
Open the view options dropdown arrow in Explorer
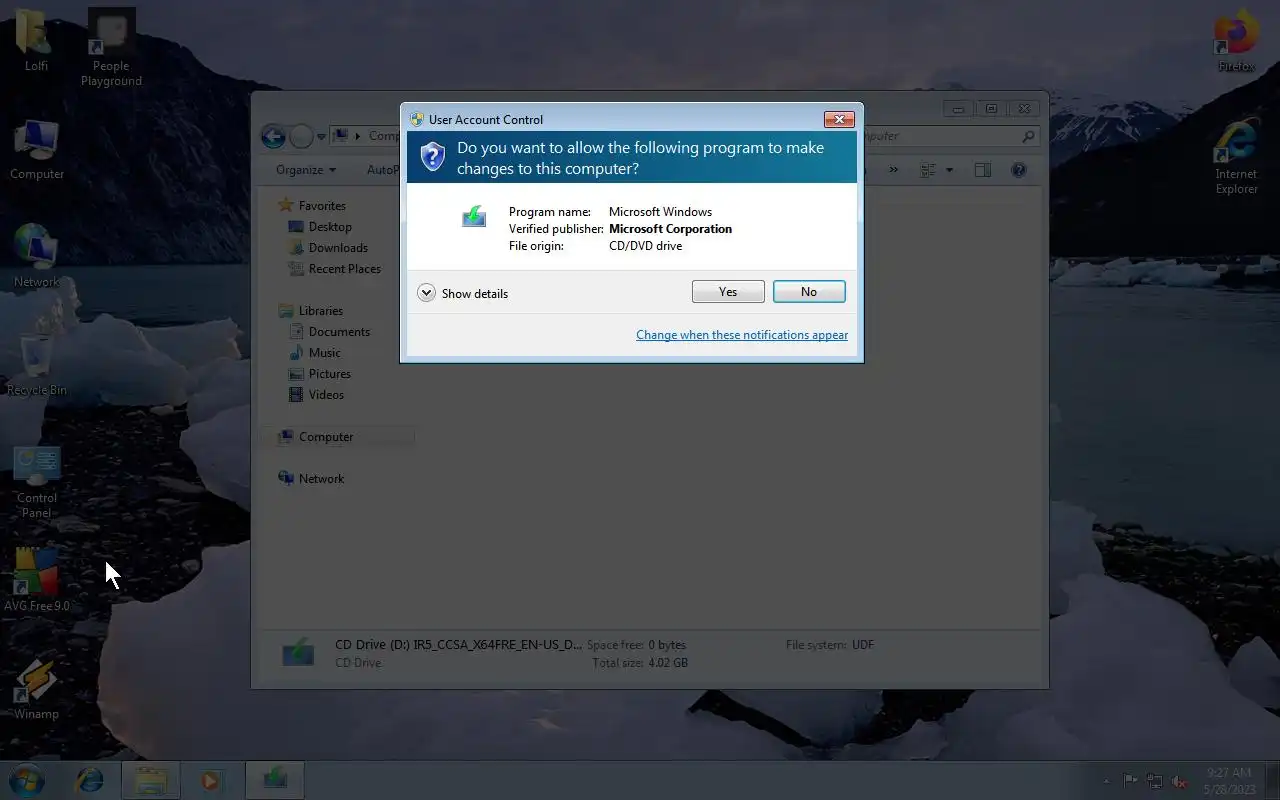(x=949, y=170)
